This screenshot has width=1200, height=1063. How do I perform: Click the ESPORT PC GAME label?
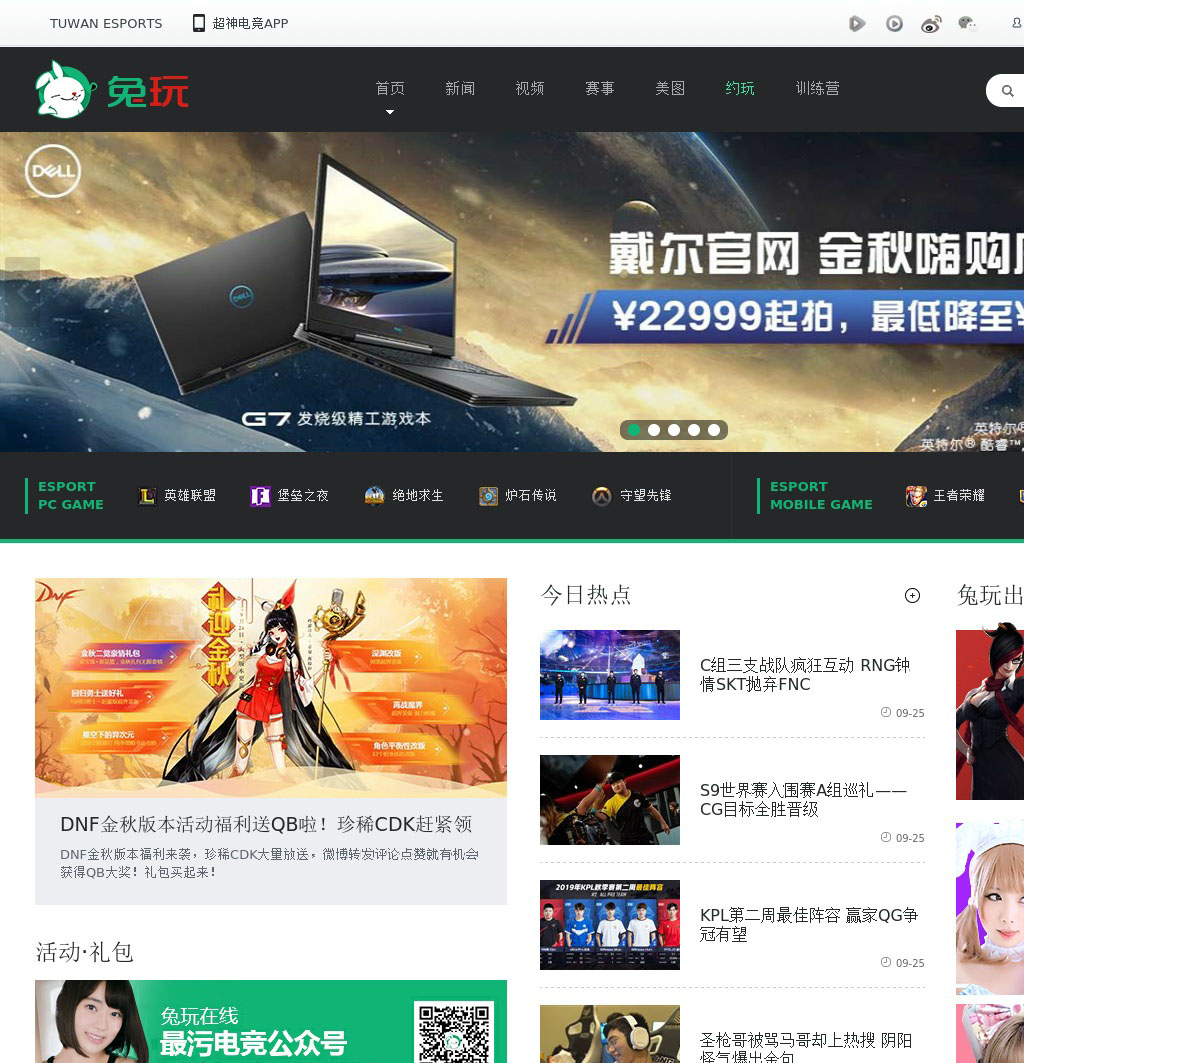click(x=70, y=496)
